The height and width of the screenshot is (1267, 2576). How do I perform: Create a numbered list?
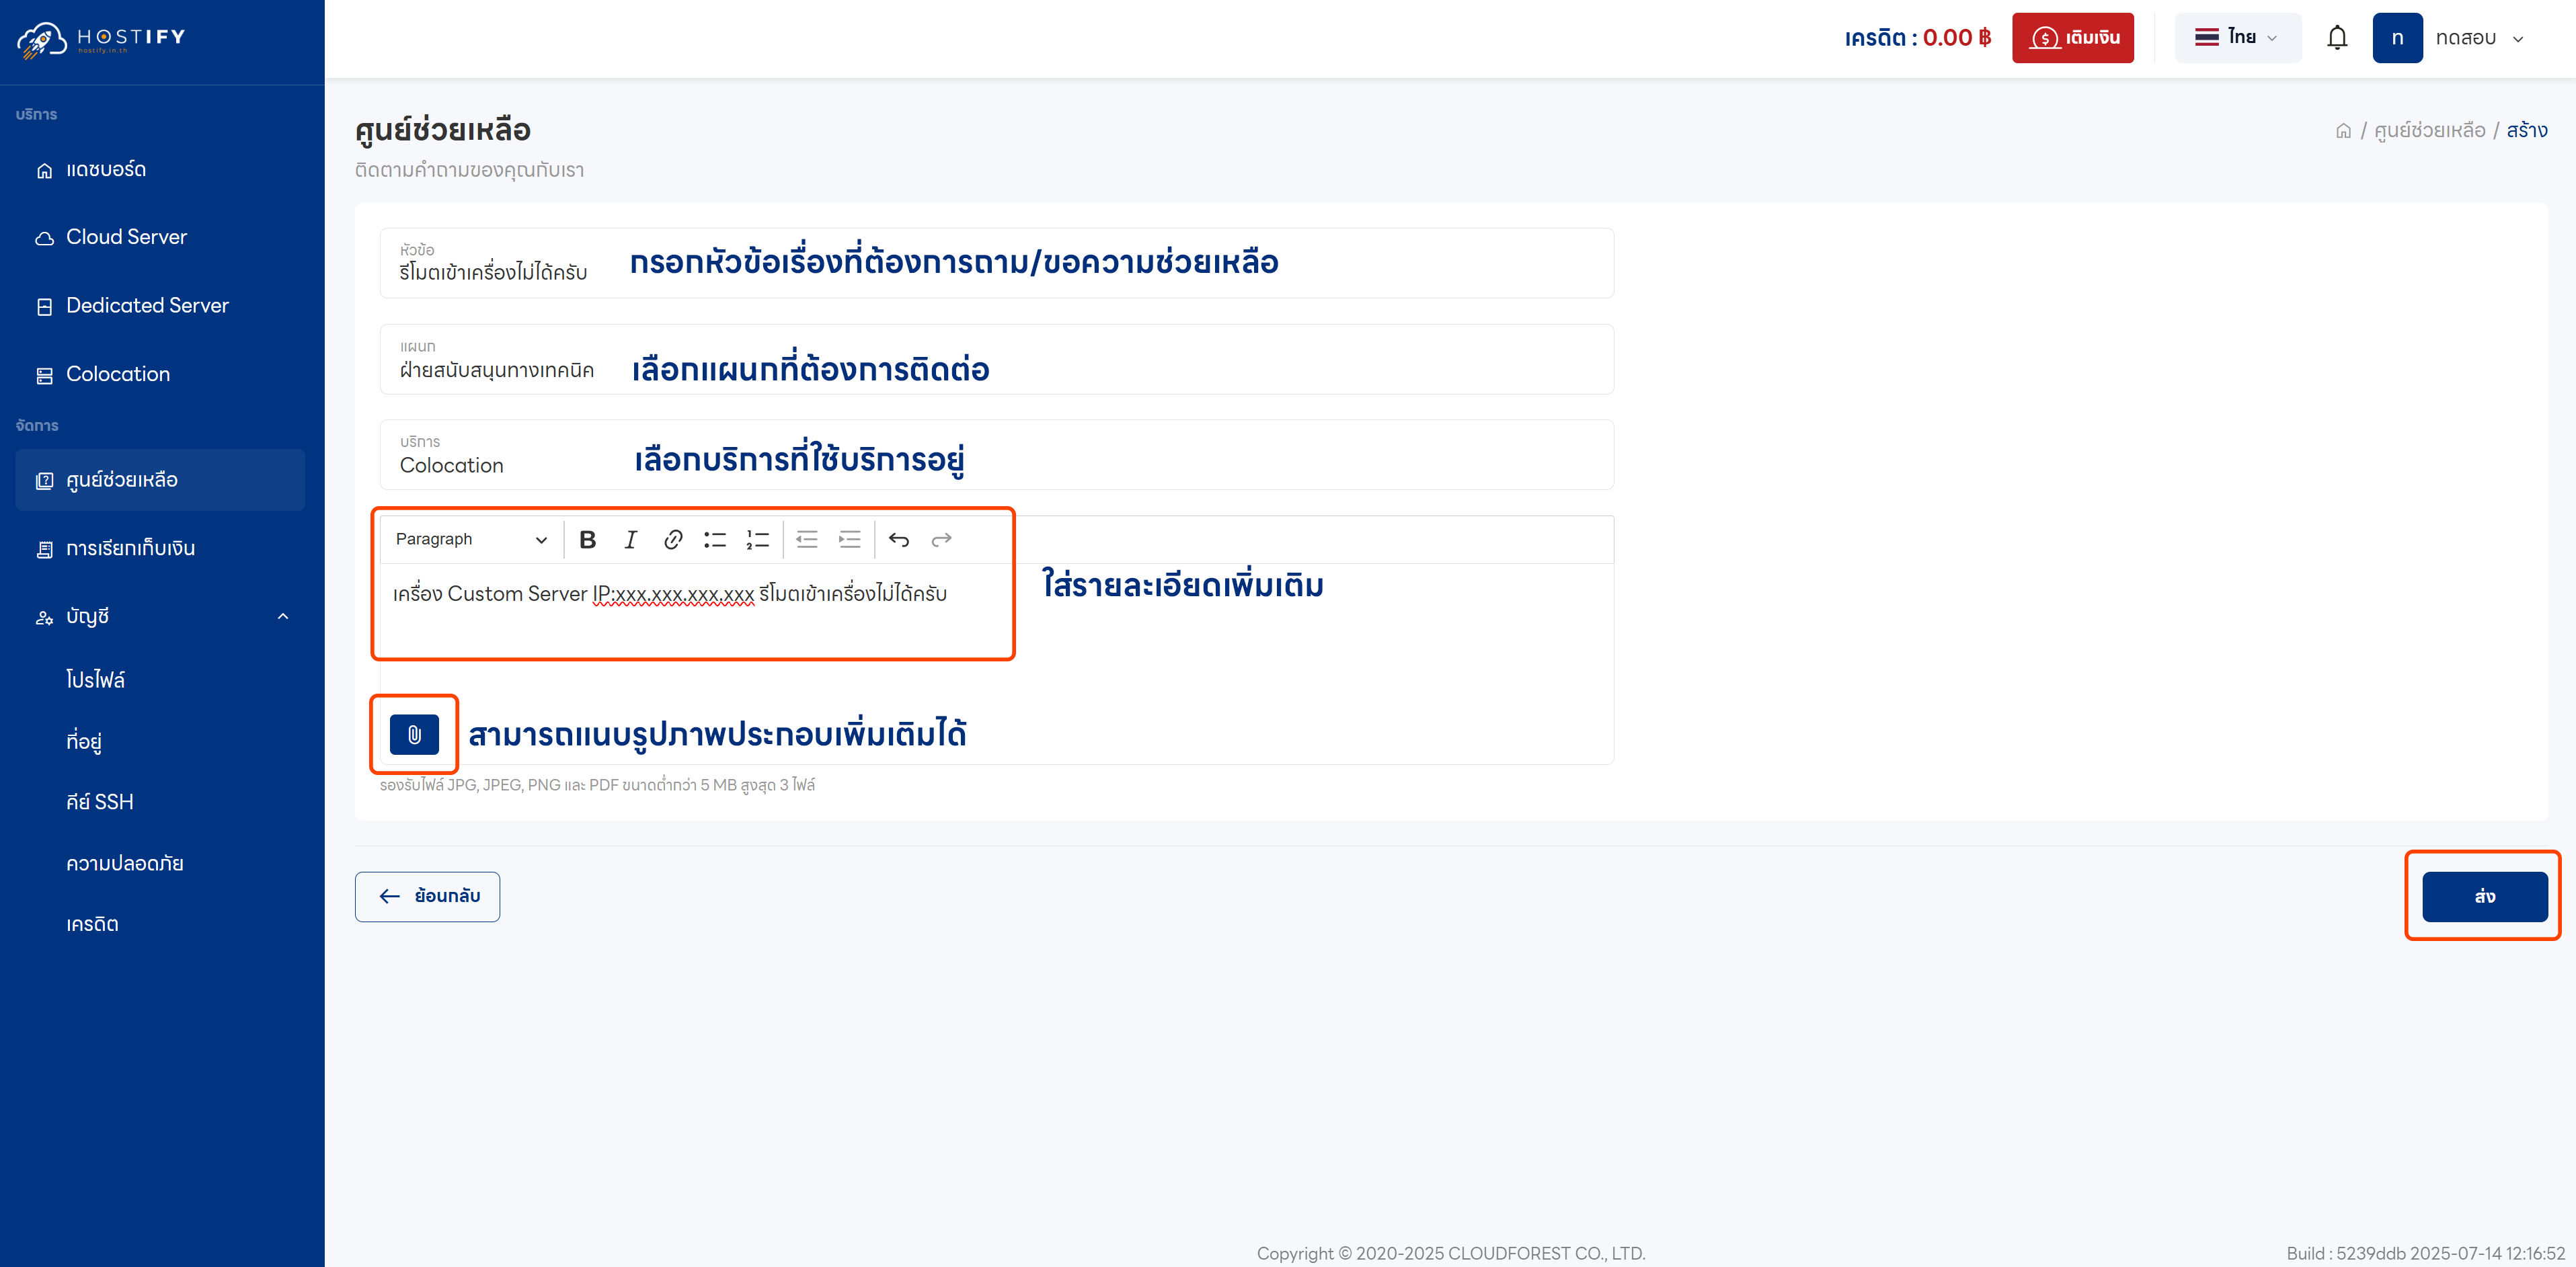pyautogui.click(x=757, y=539)
